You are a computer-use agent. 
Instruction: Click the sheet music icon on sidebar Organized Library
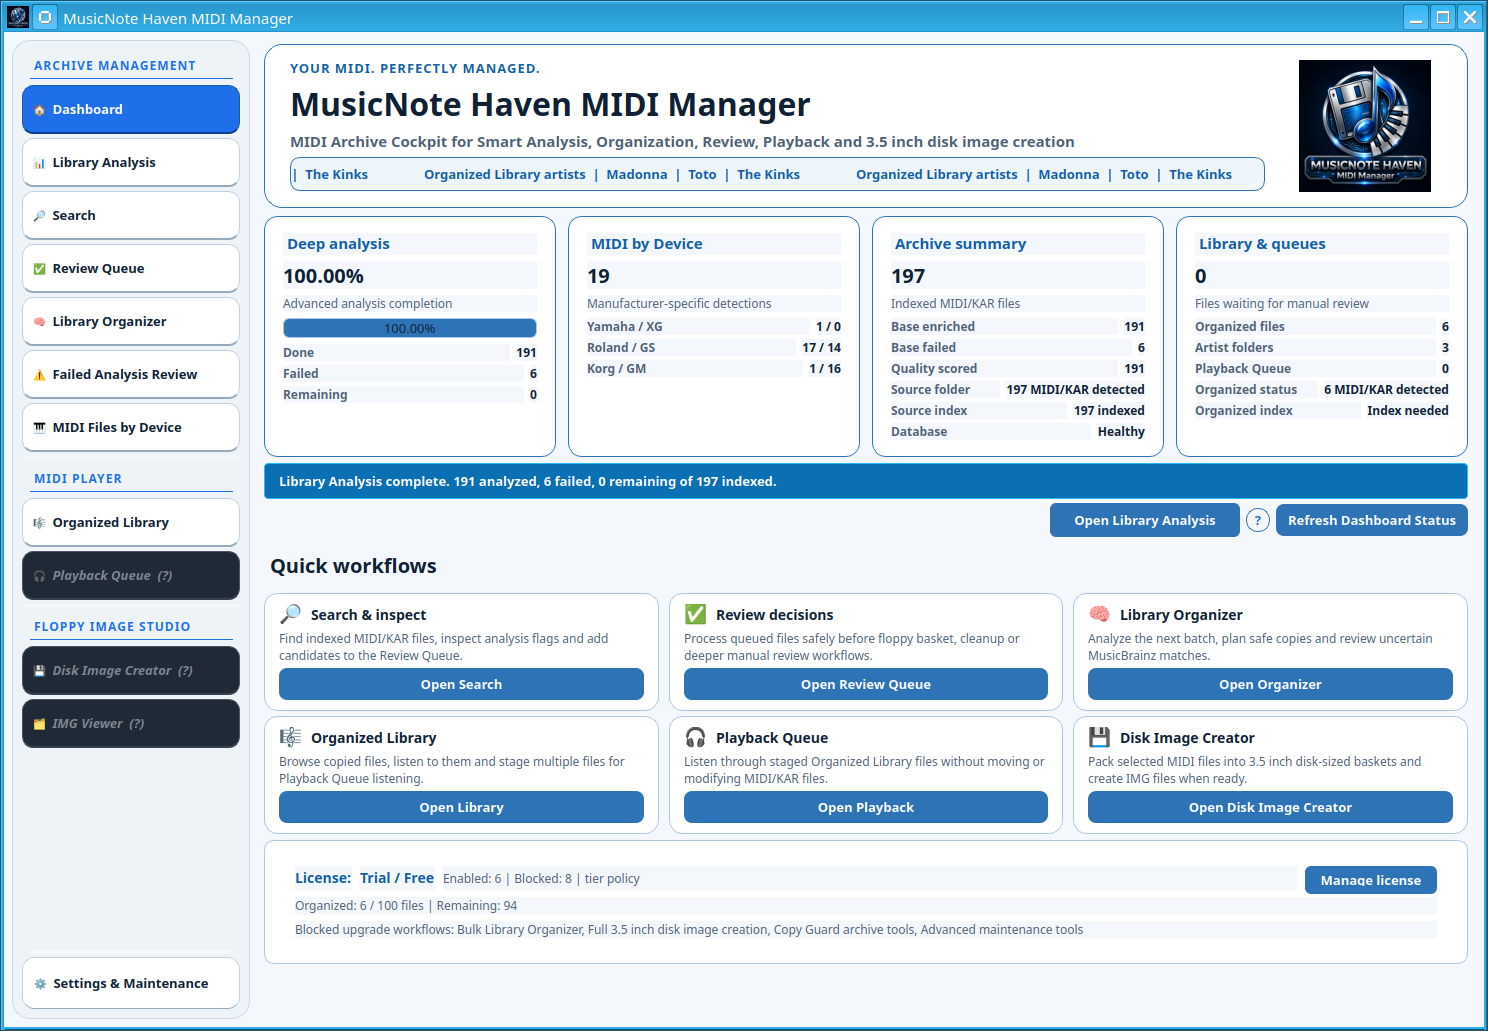click(39, 523)
